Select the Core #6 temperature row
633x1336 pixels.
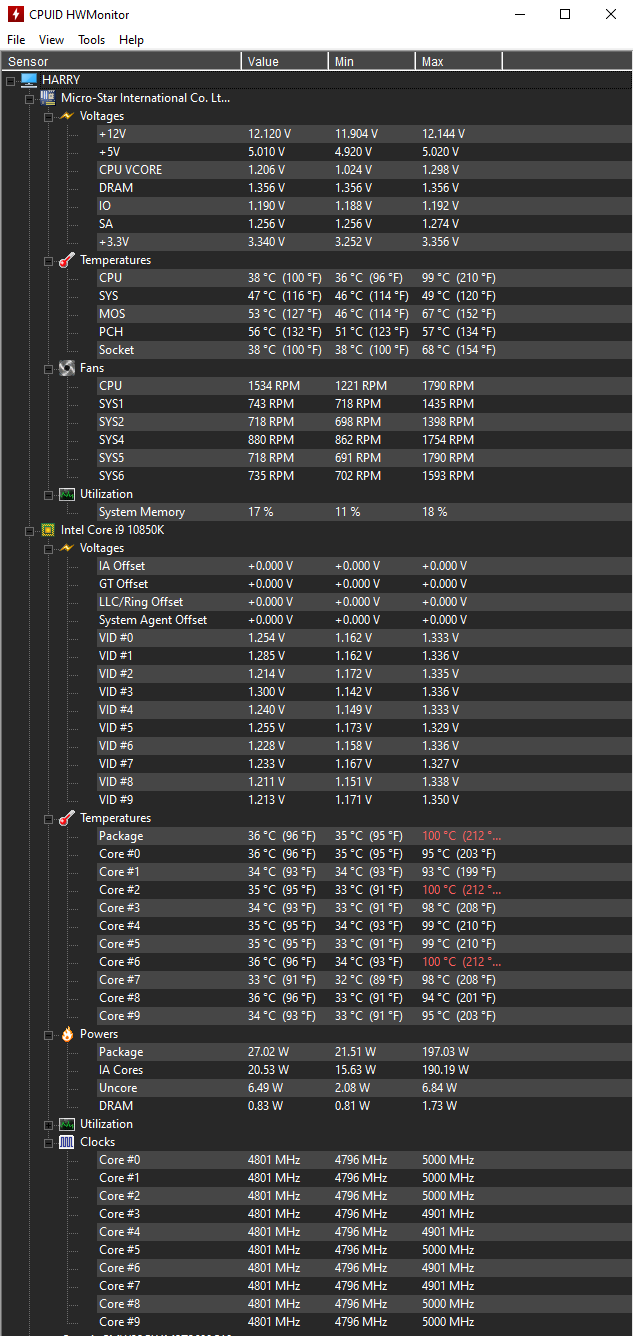tap(364, 962)
